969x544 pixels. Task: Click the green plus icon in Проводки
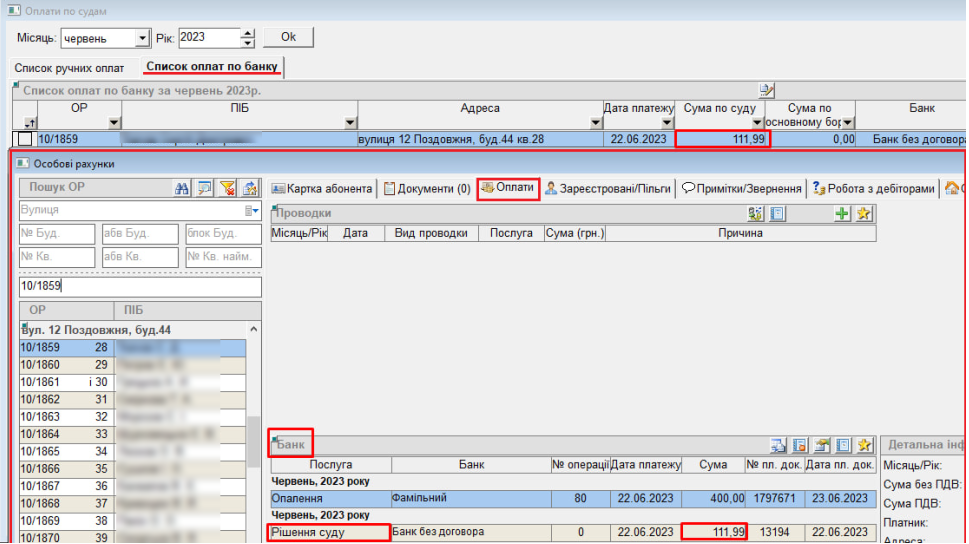click(x=843, y=213)
